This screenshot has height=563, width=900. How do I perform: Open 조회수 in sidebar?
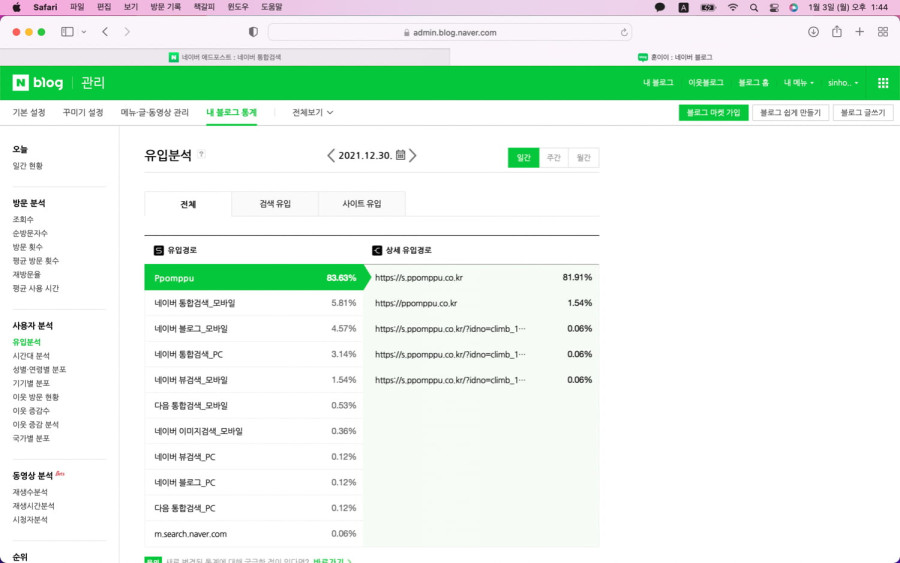23,219
